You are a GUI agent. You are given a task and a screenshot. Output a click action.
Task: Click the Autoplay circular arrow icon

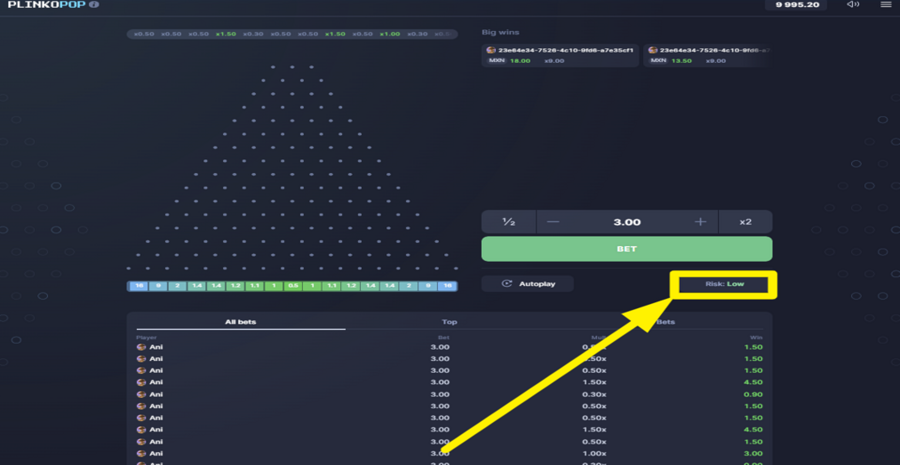(506, 284)
